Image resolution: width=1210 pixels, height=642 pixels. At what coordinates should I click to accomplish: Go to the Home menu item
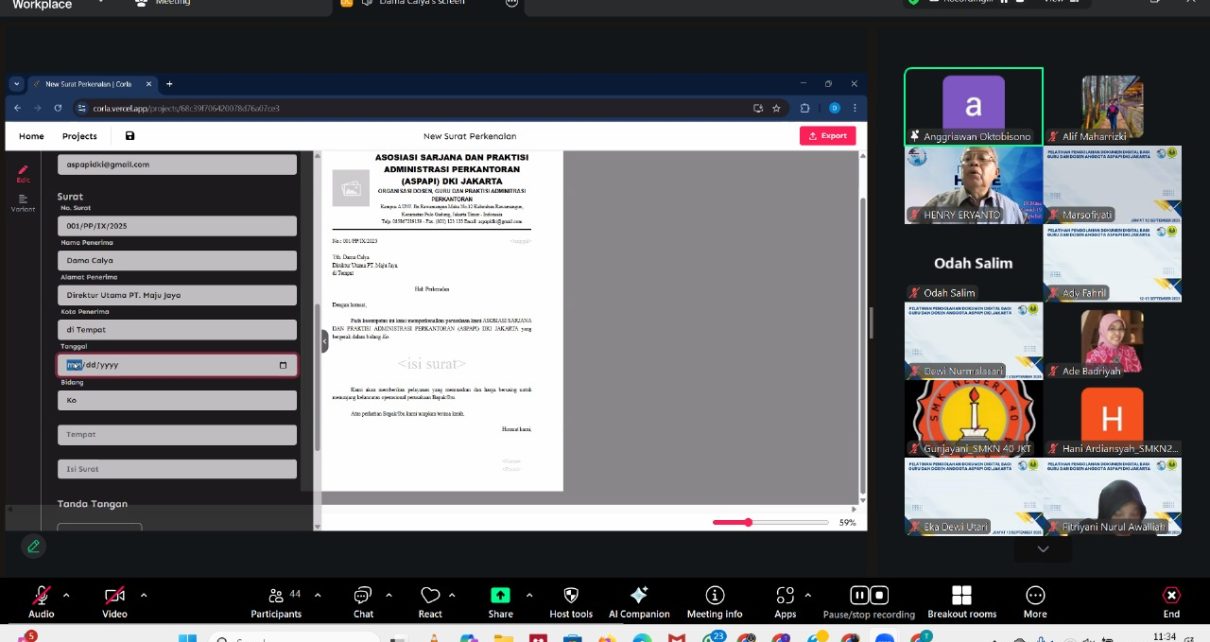[31, 136]
